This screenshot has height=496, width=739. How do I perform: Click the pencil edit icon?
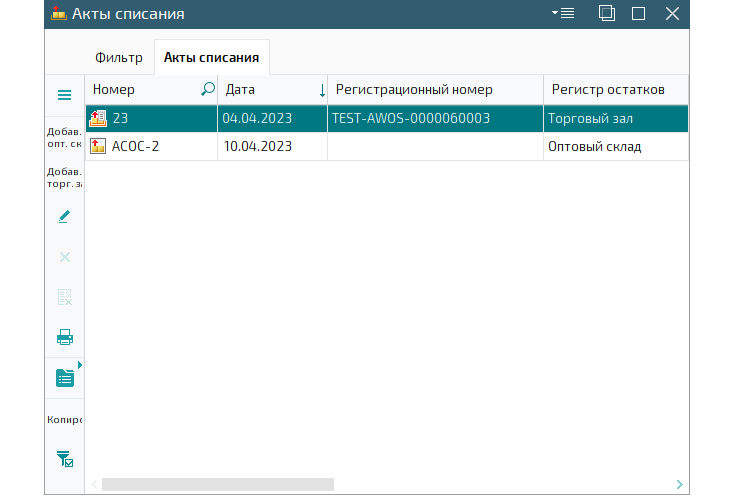point(64,216)
